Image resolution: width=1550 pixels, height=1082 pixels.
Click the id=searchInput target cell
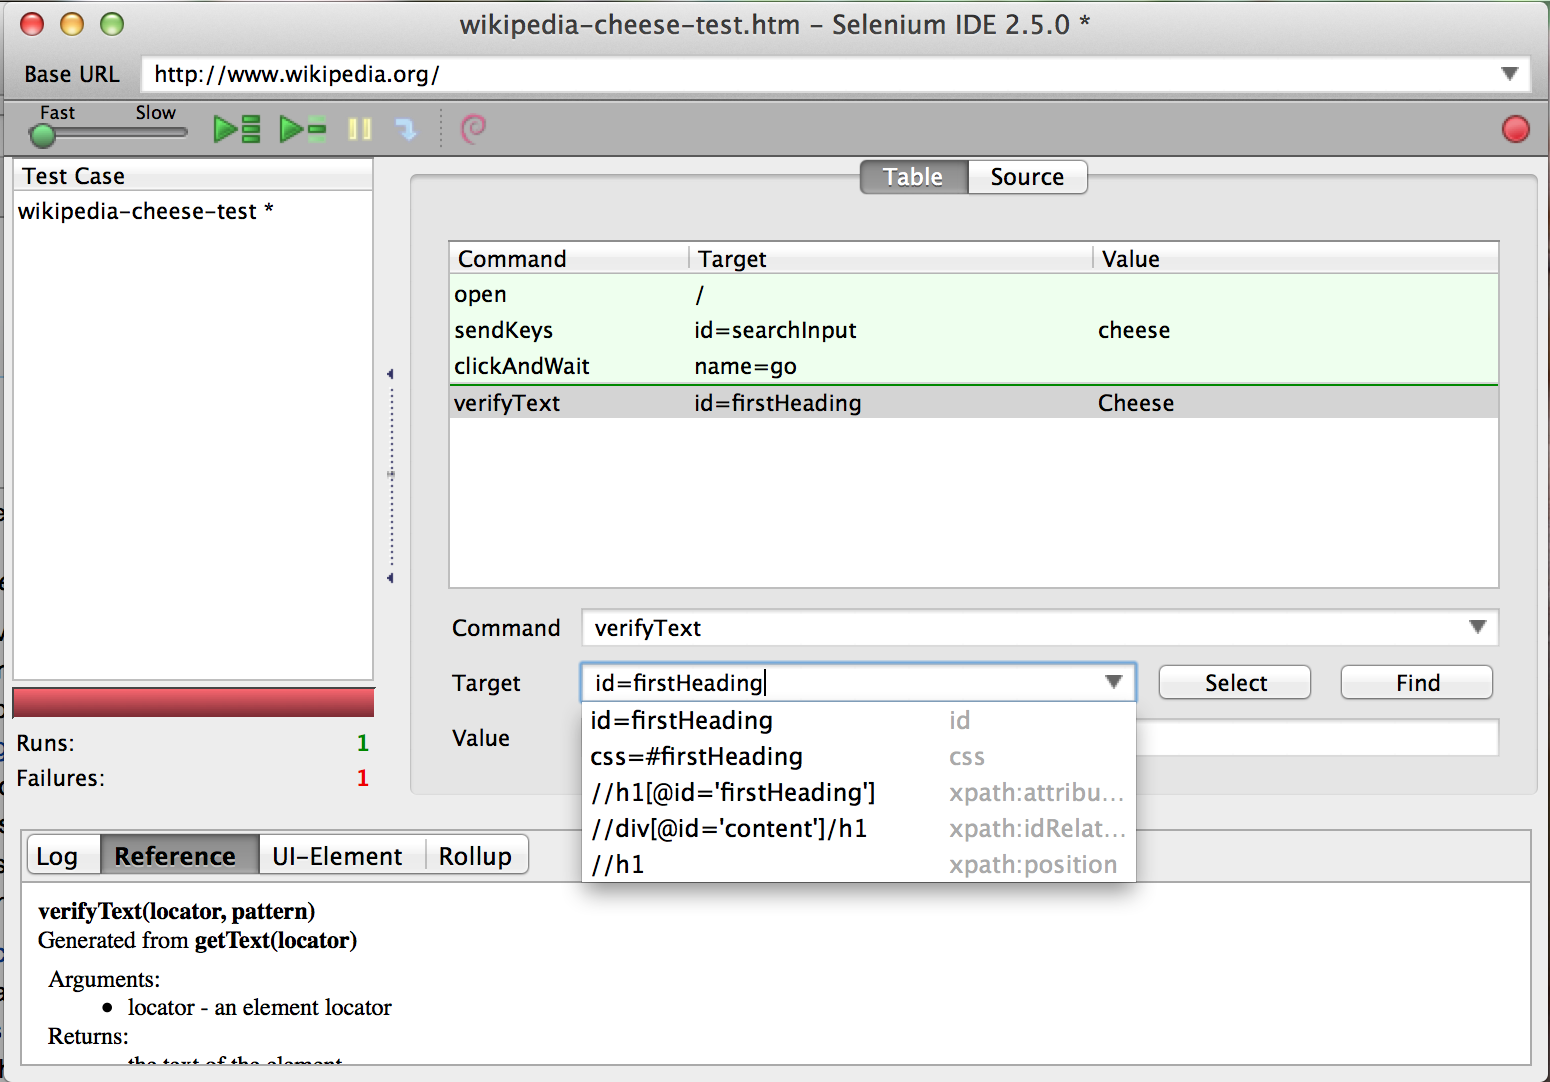tap(775, 330)
